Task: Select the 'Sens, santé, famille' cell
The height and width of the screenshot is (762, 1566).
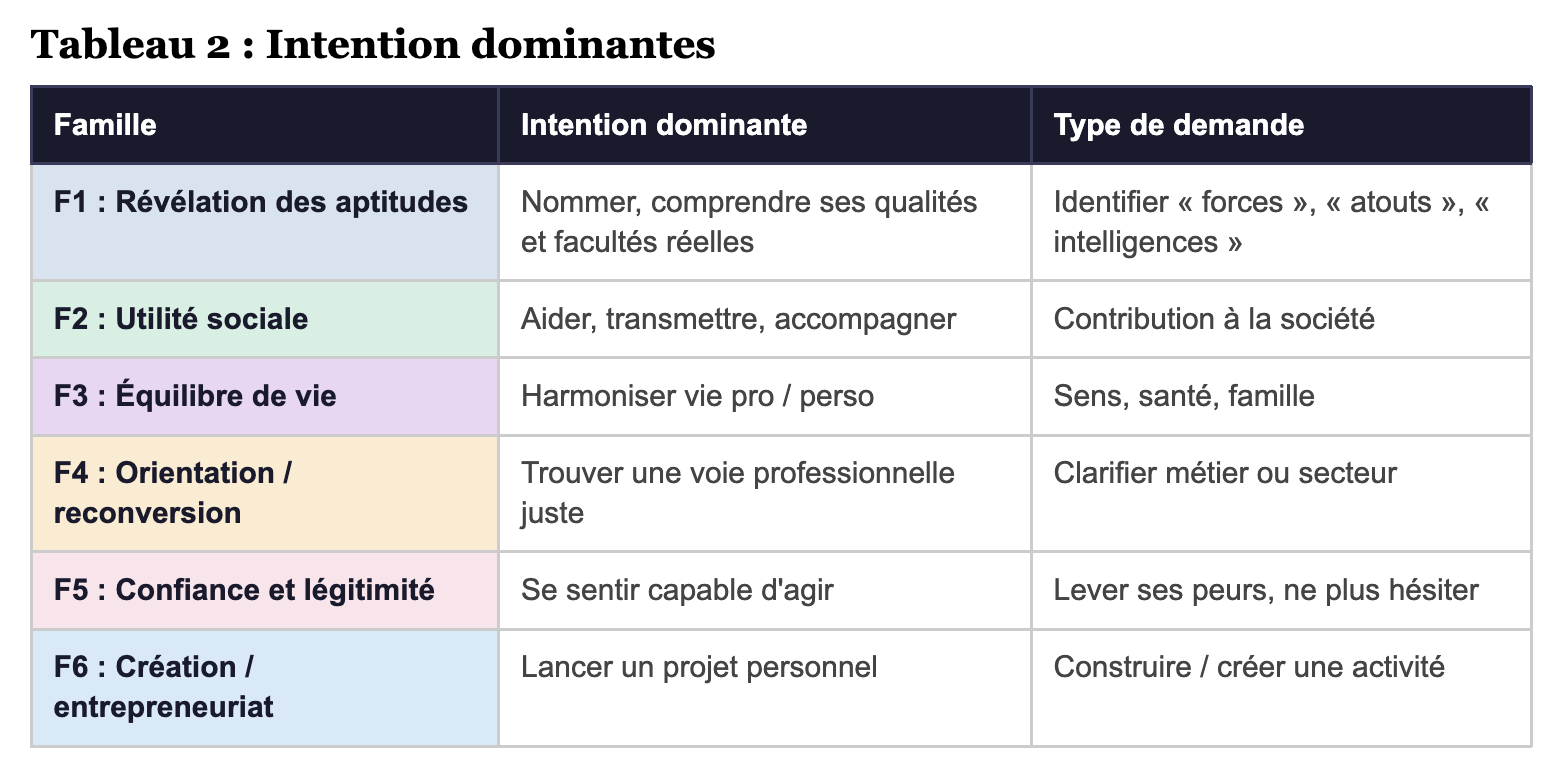Action: pyautogui.click(x=1184, y=397)
